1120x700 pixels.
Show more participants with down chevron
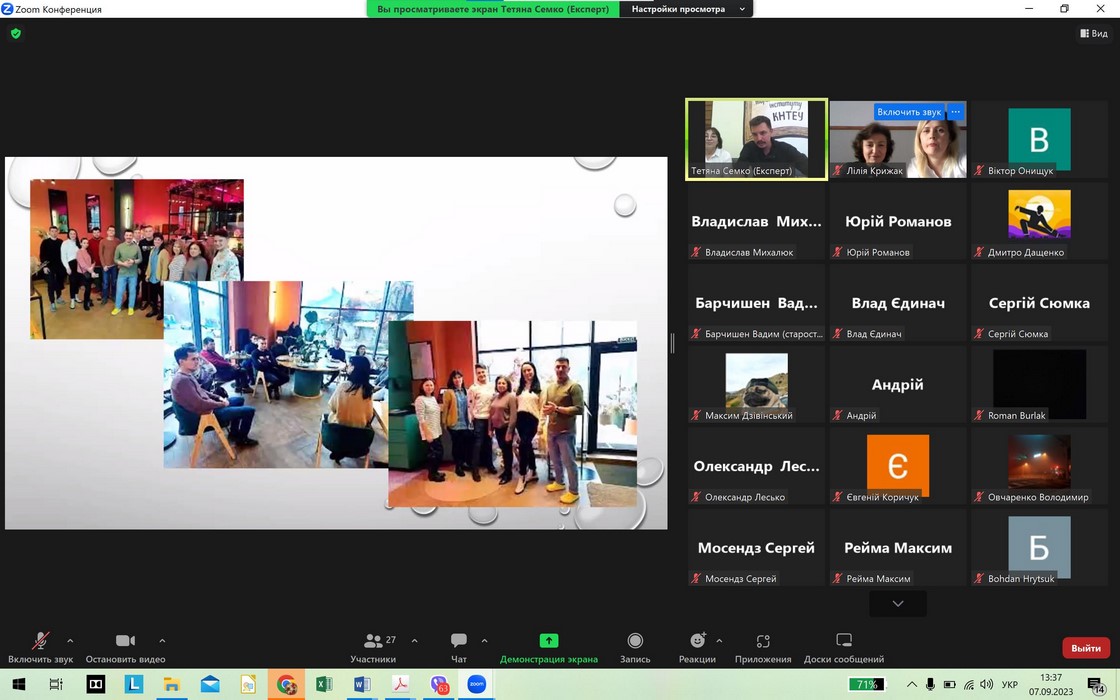coord(897,604)
